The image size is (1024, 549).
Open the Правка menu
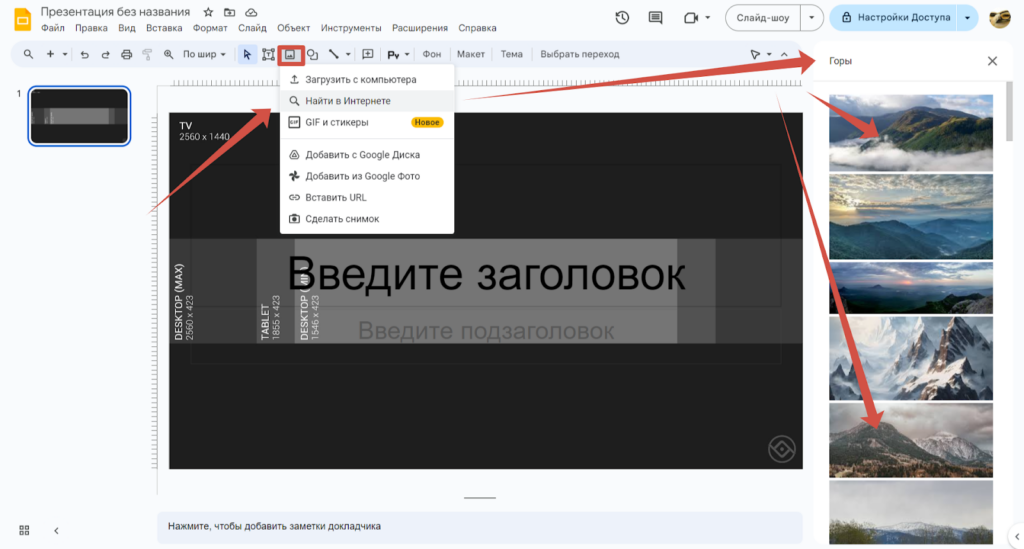pyautogui.click(x=91, y=28)
